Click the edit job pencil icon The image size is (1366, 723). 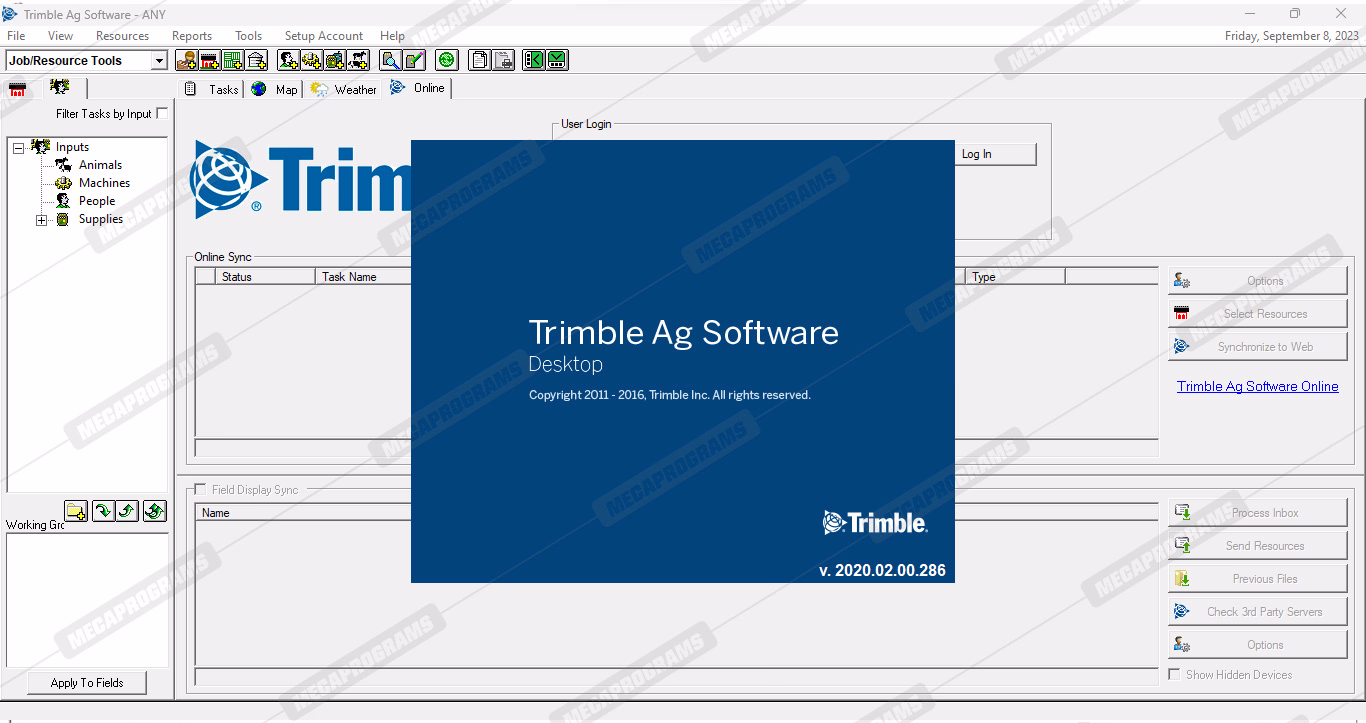[414, 60]
